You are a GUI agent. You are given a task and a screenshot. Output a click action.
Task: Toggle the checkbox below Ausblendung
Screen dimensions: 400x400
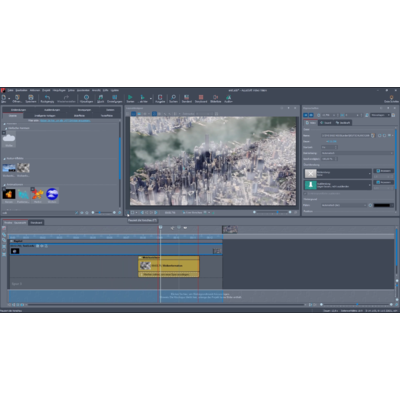point(305,193)
